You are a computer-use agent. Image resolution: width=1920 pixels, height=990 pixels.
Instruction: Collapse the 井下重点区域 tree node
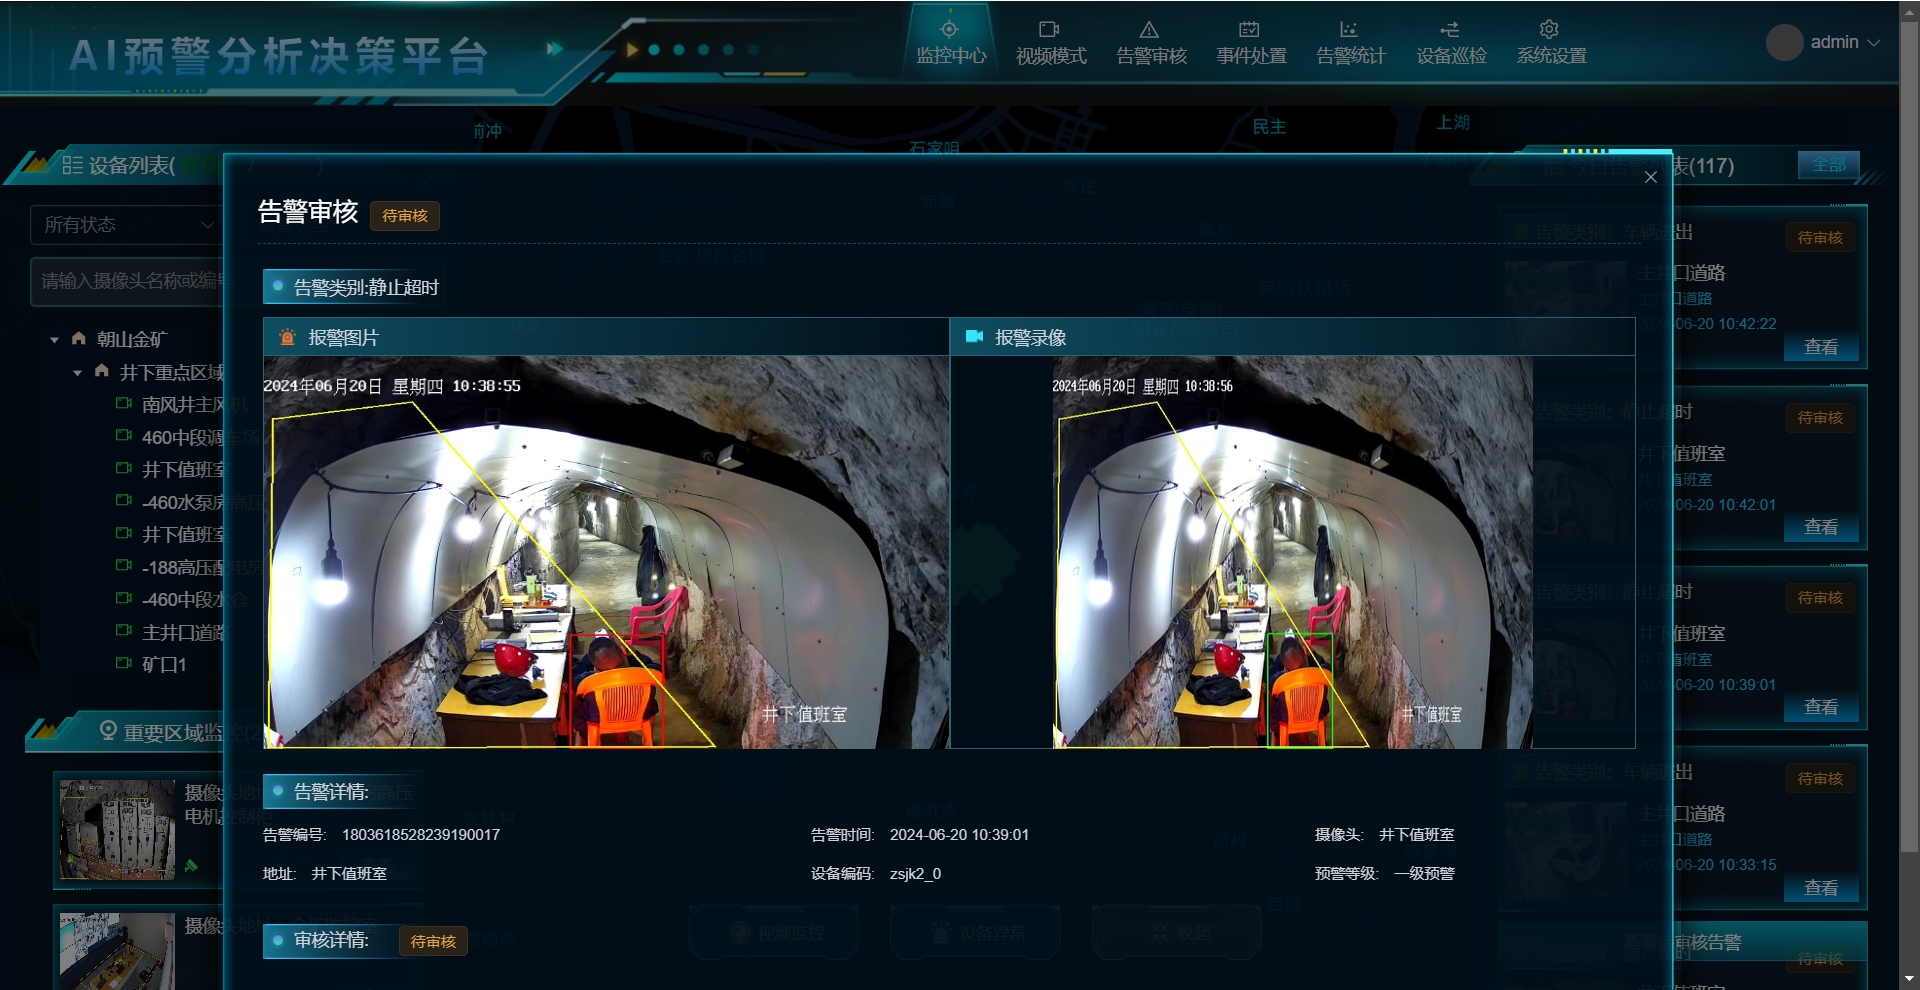click(x=77, y=373)
